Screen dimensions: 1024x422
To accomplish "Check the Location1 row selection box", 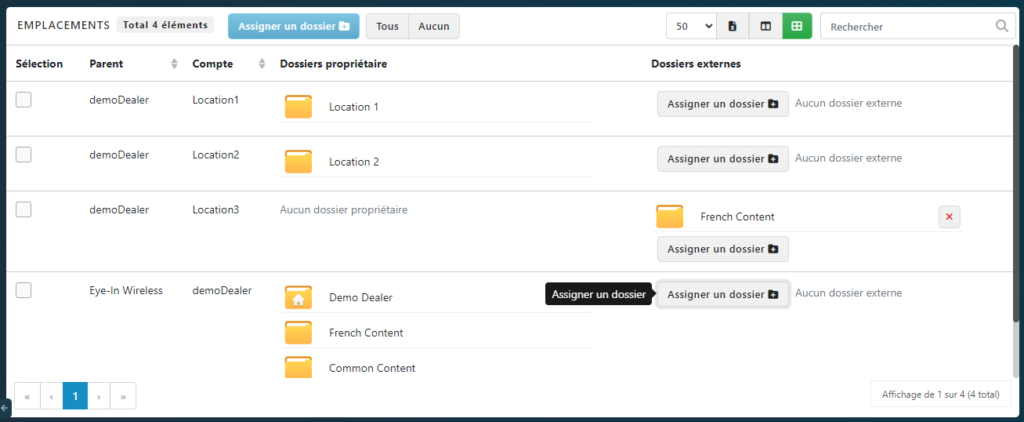I will click(24, 99).
